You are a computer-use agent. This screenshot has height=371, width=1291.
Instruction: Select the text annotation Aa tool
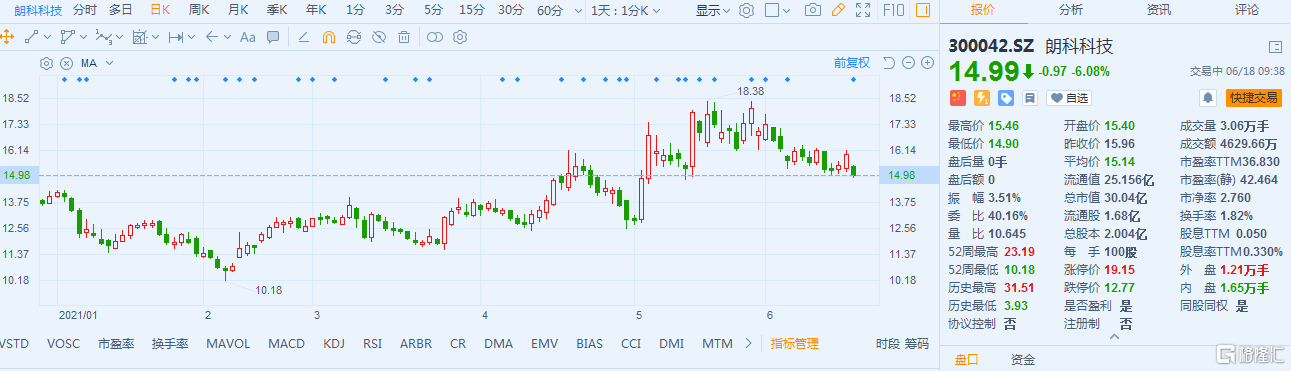[x=247, y=37]
